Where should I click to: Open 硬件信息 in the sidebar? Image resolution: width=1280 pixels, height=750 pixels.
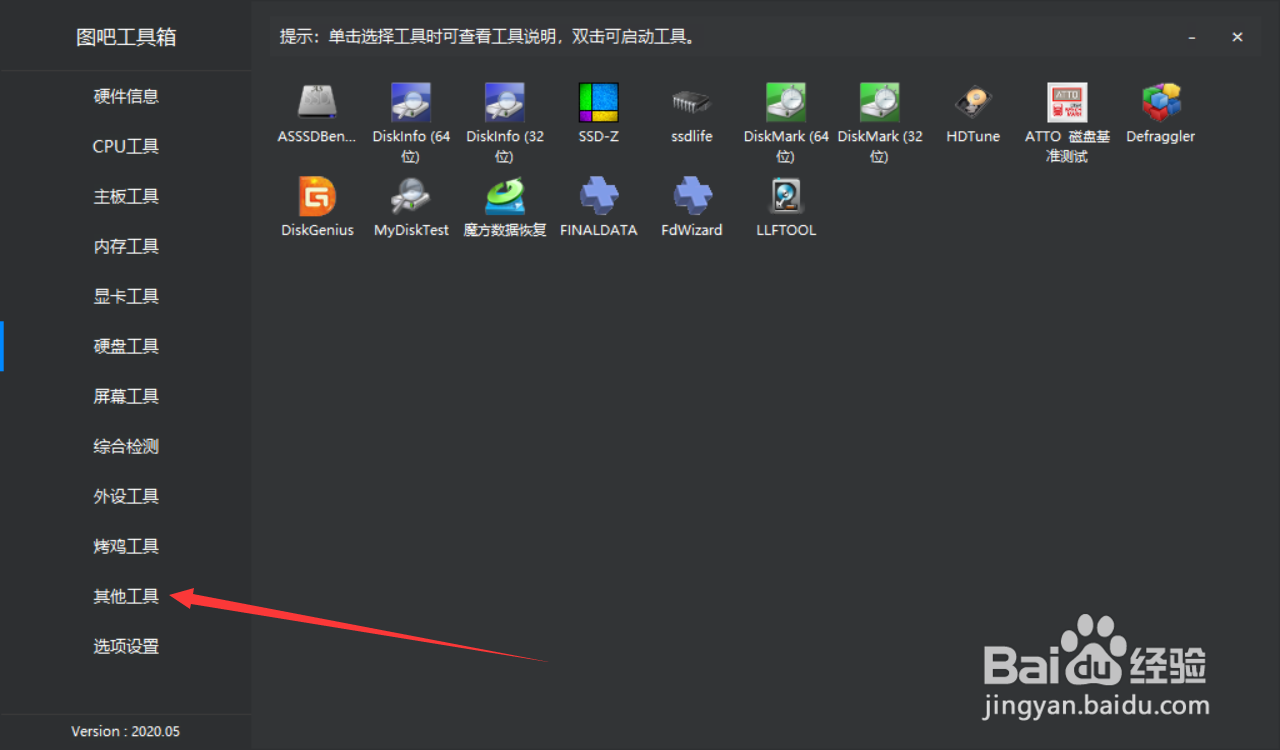pyautogui.click(x=126, y=96)
